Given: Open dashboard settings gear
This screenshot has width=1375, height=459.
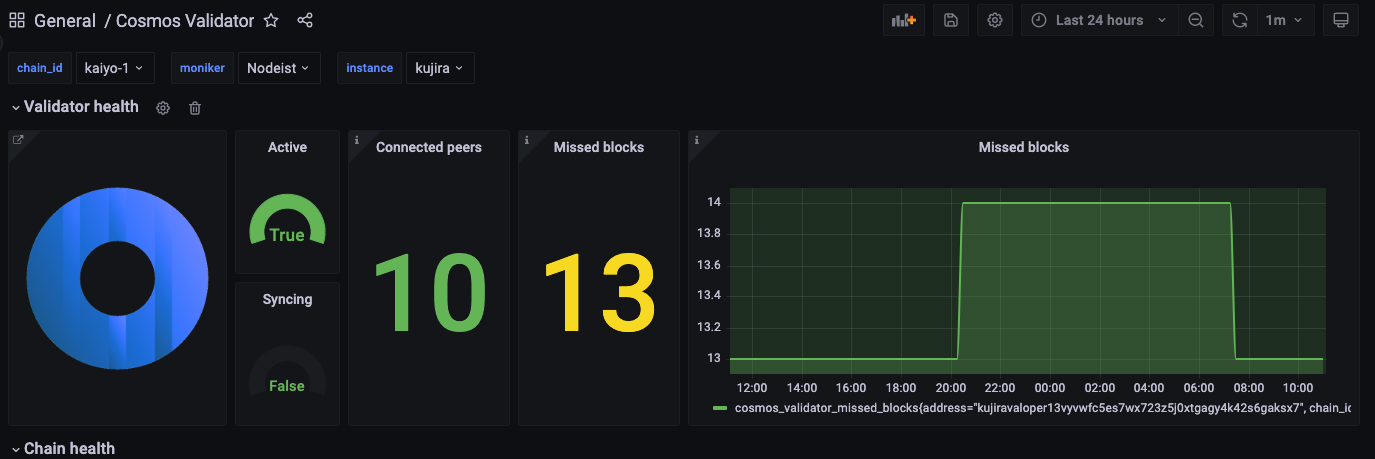Looking at the screenshot, I should click(994, 20).
